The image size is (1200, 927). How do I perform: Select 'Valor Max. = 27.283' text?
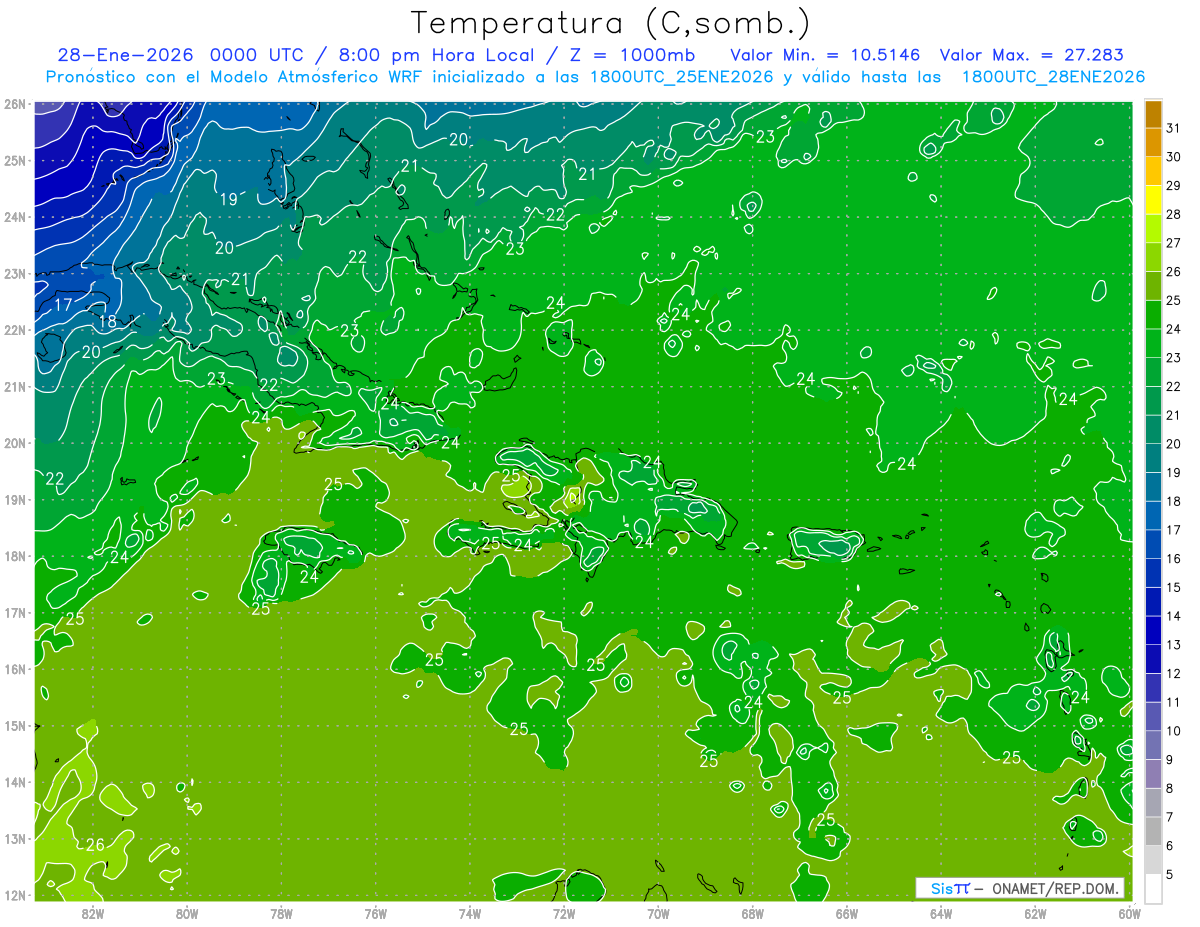click(1031, 56)
